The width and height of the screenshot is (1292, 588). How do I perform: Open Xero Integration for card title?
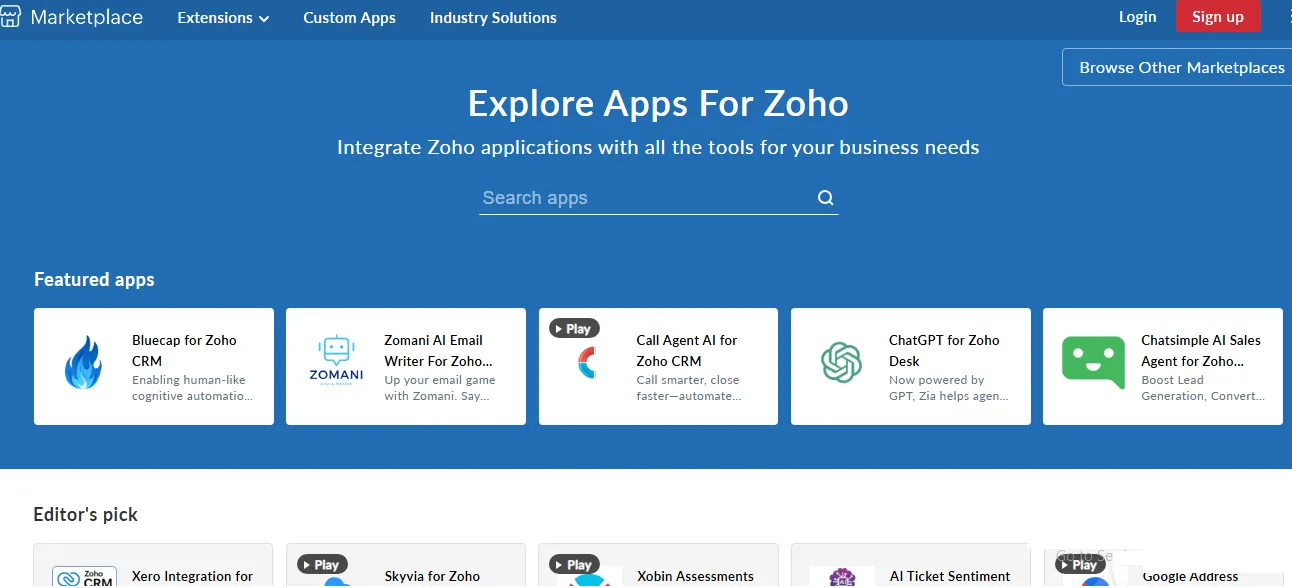tap(192, 576)
